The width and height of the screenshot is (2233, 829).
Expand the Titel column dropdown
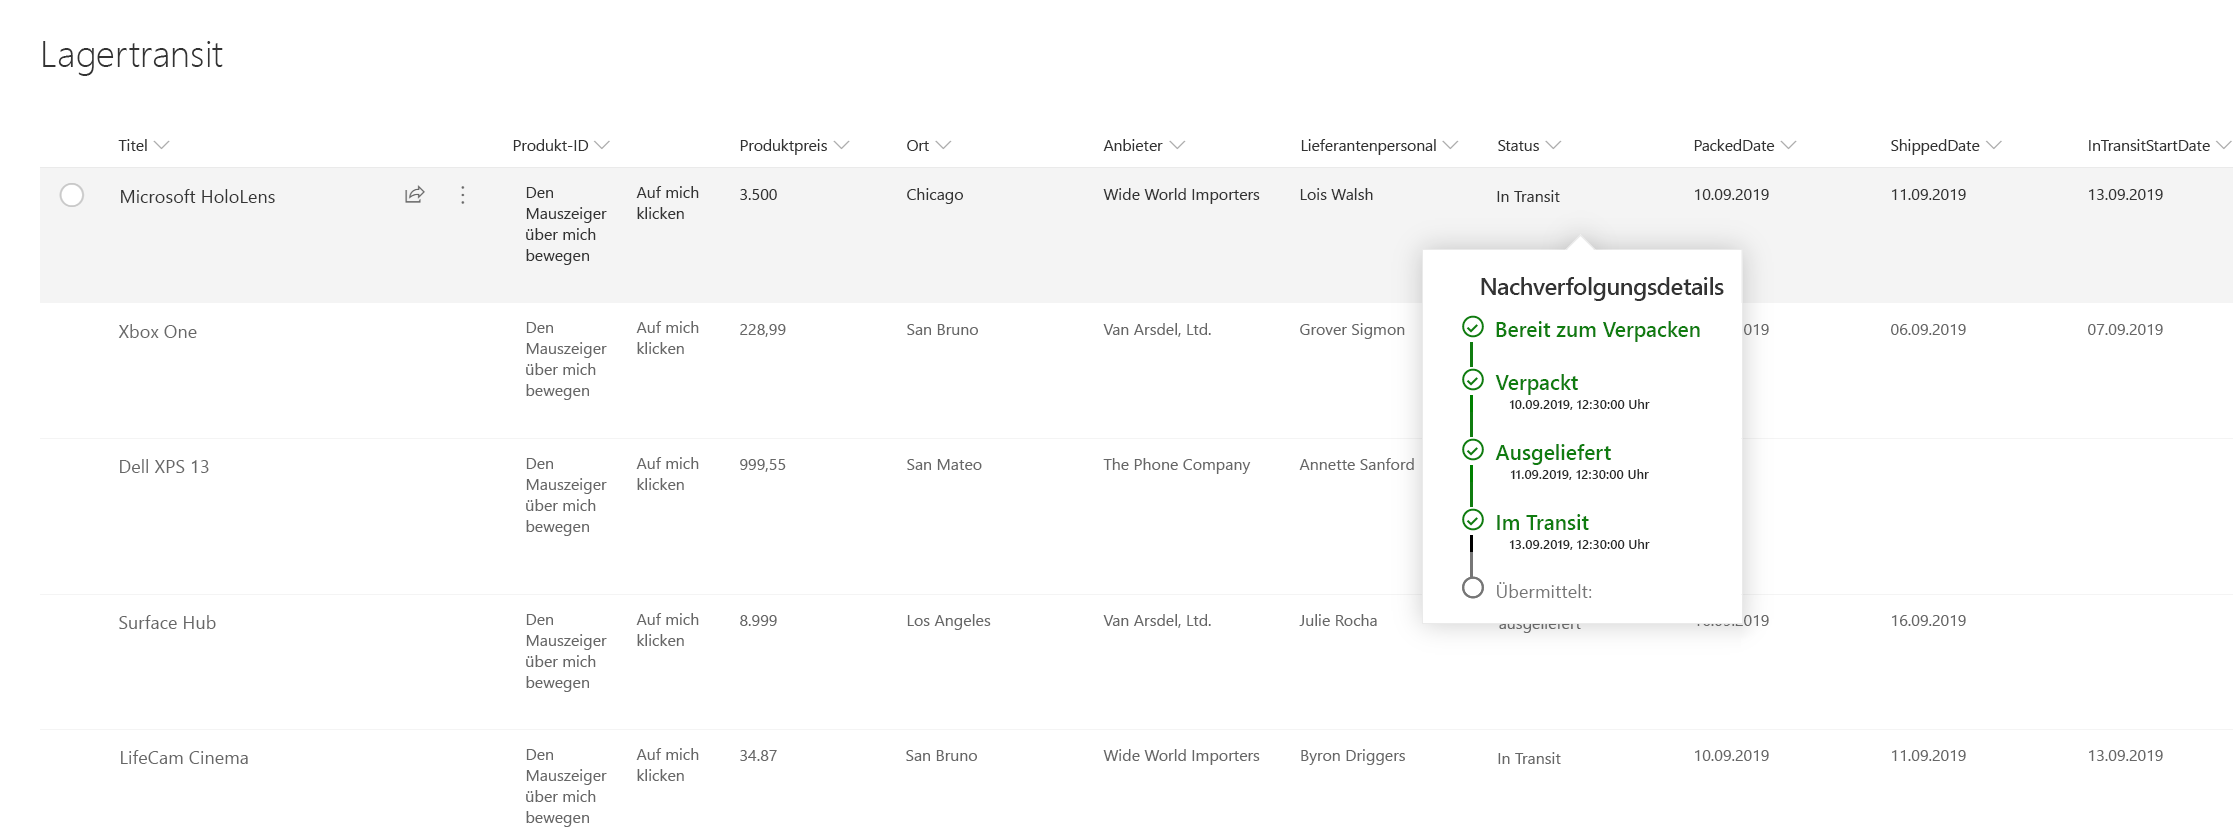click(162, 146)
